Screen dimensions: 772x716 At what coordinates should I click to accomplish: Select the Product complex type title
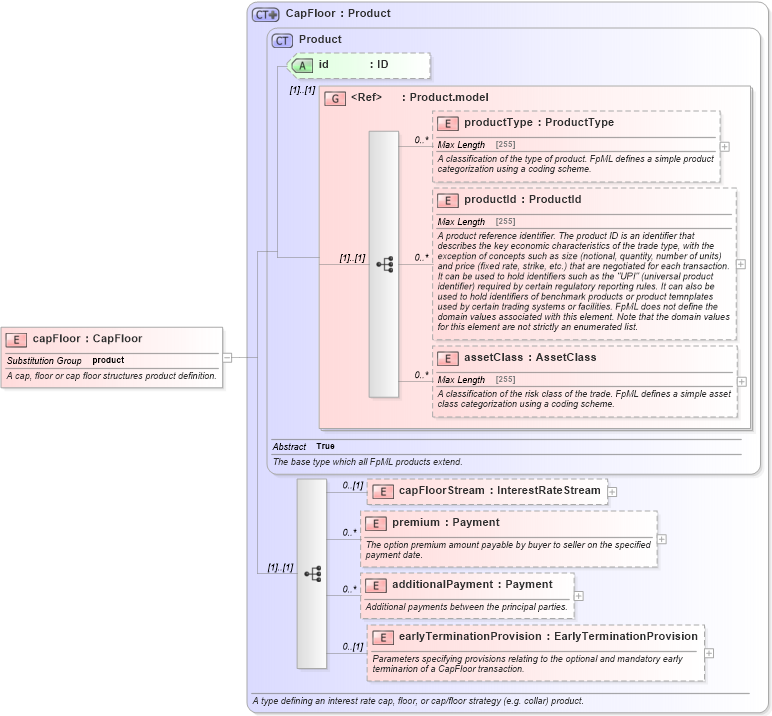coord(320,39)
